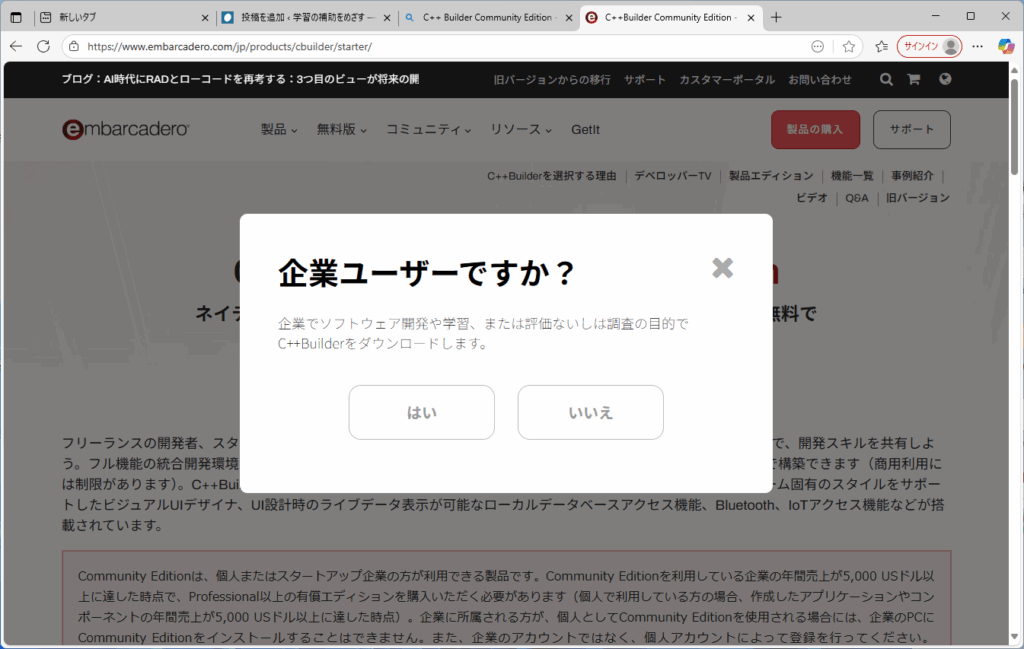Viewport: 1024px width, 649px height.
Task: Reload the page with refresh icon
Action: click(44, 46)
